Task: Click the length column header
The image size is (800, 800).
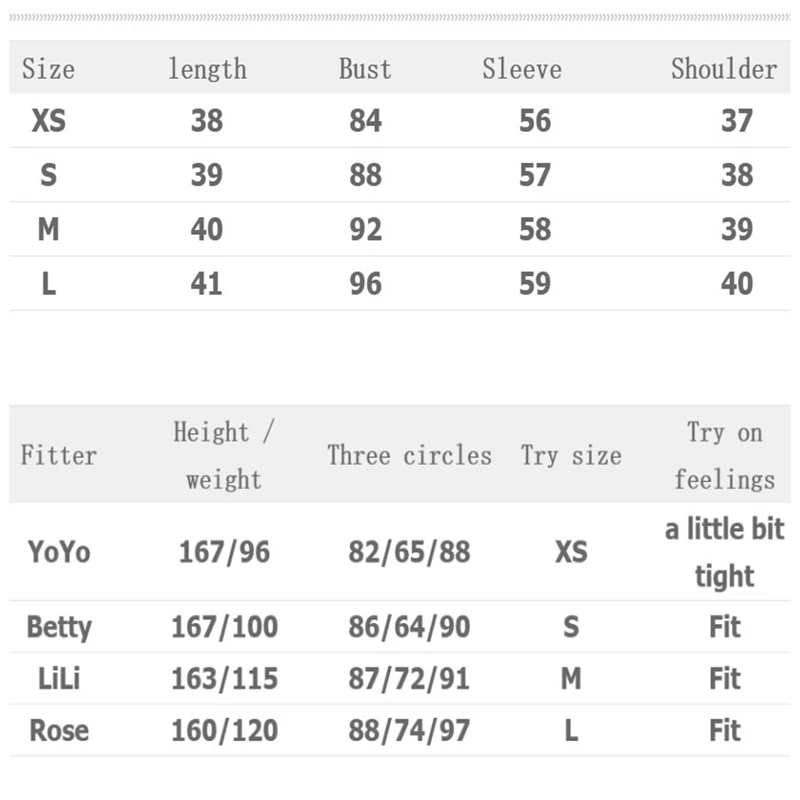Action: tap(207, 69)
